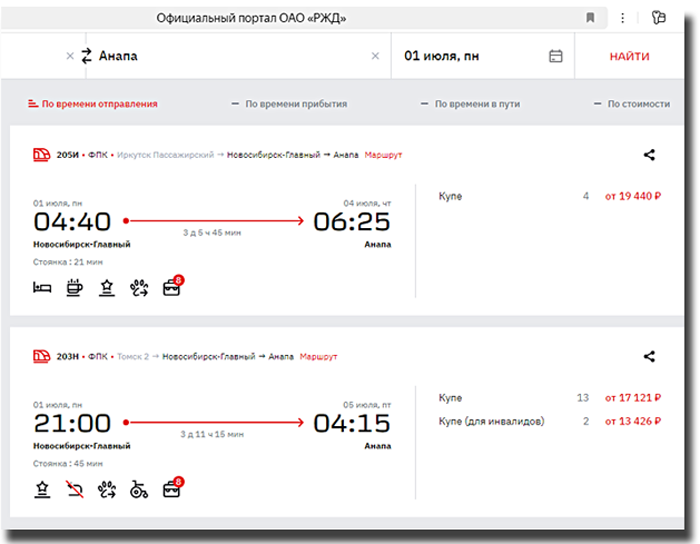Click the crossed-out icon for train 203Н
Image resolution: width=700 pixels, height=544 pixels.
click(75, 490)
